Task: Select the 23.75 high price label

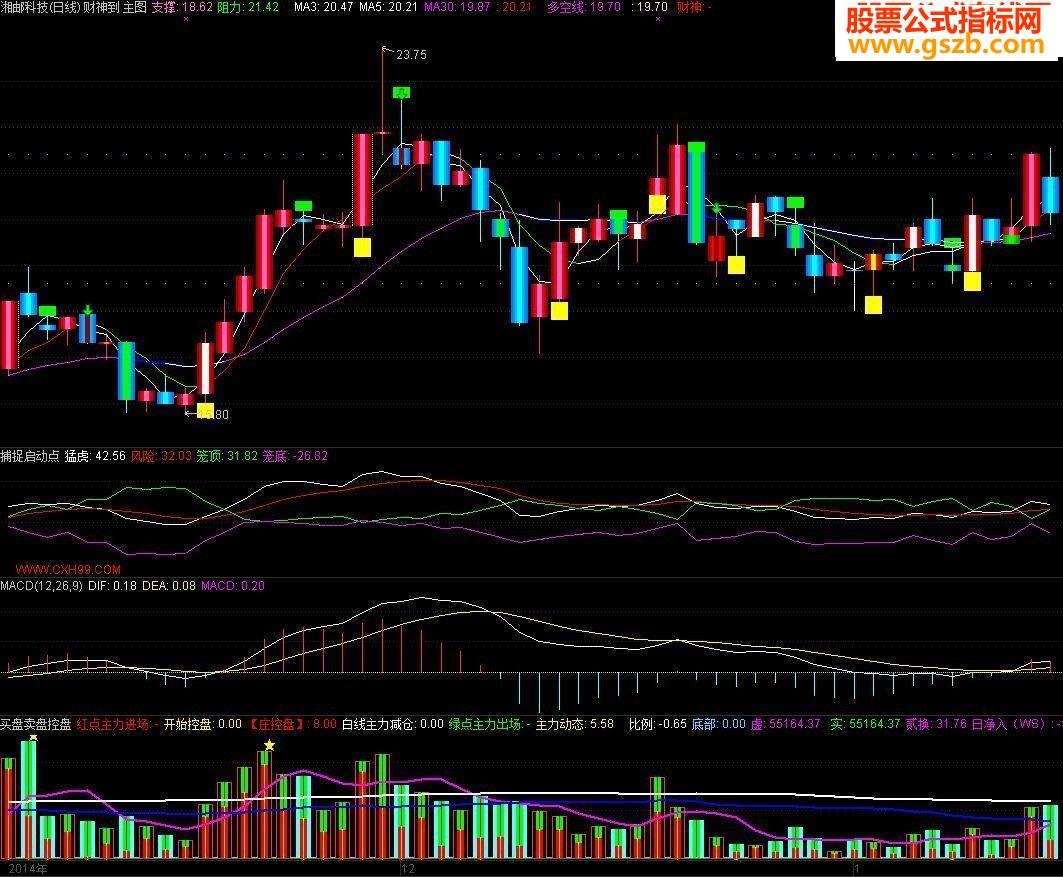Action: click(412, 55)
